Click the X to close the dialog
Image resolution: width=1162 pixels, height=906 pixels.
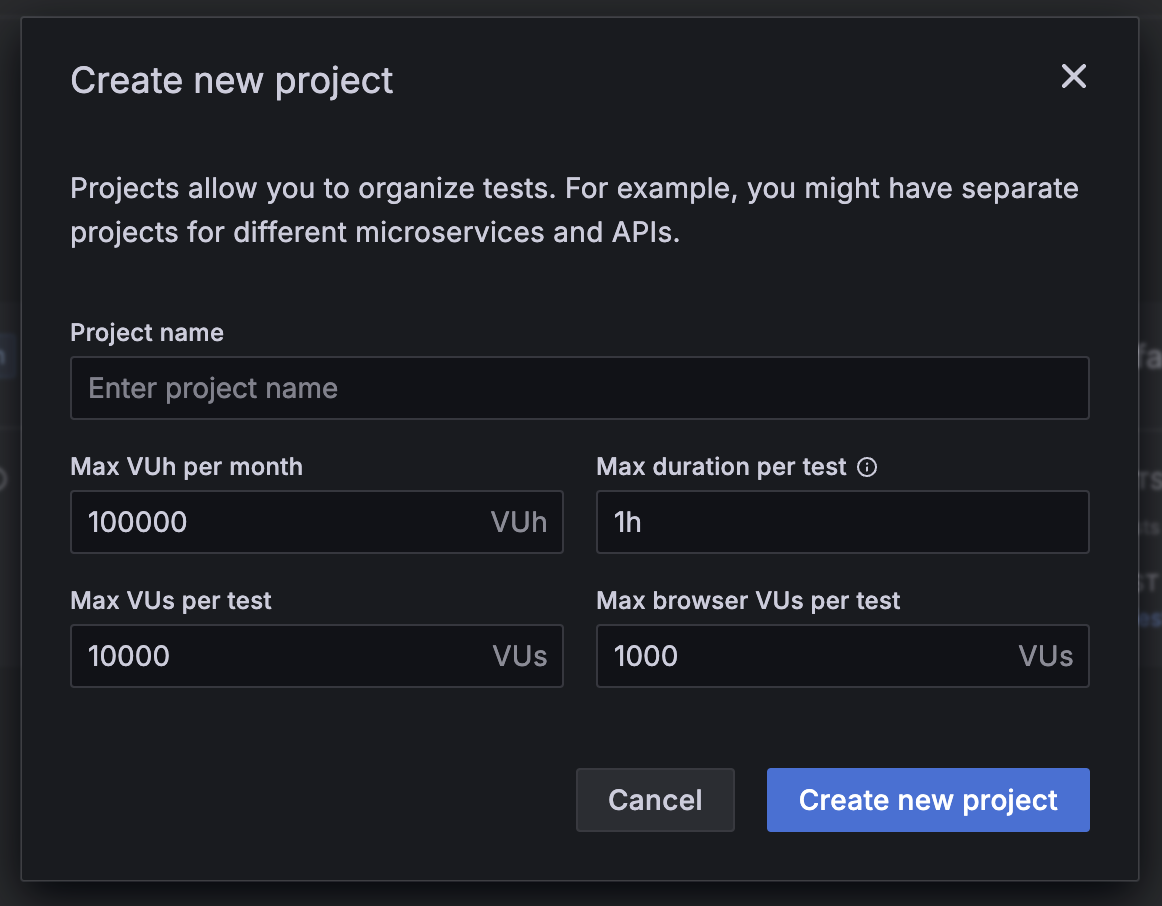(1073, 76)
